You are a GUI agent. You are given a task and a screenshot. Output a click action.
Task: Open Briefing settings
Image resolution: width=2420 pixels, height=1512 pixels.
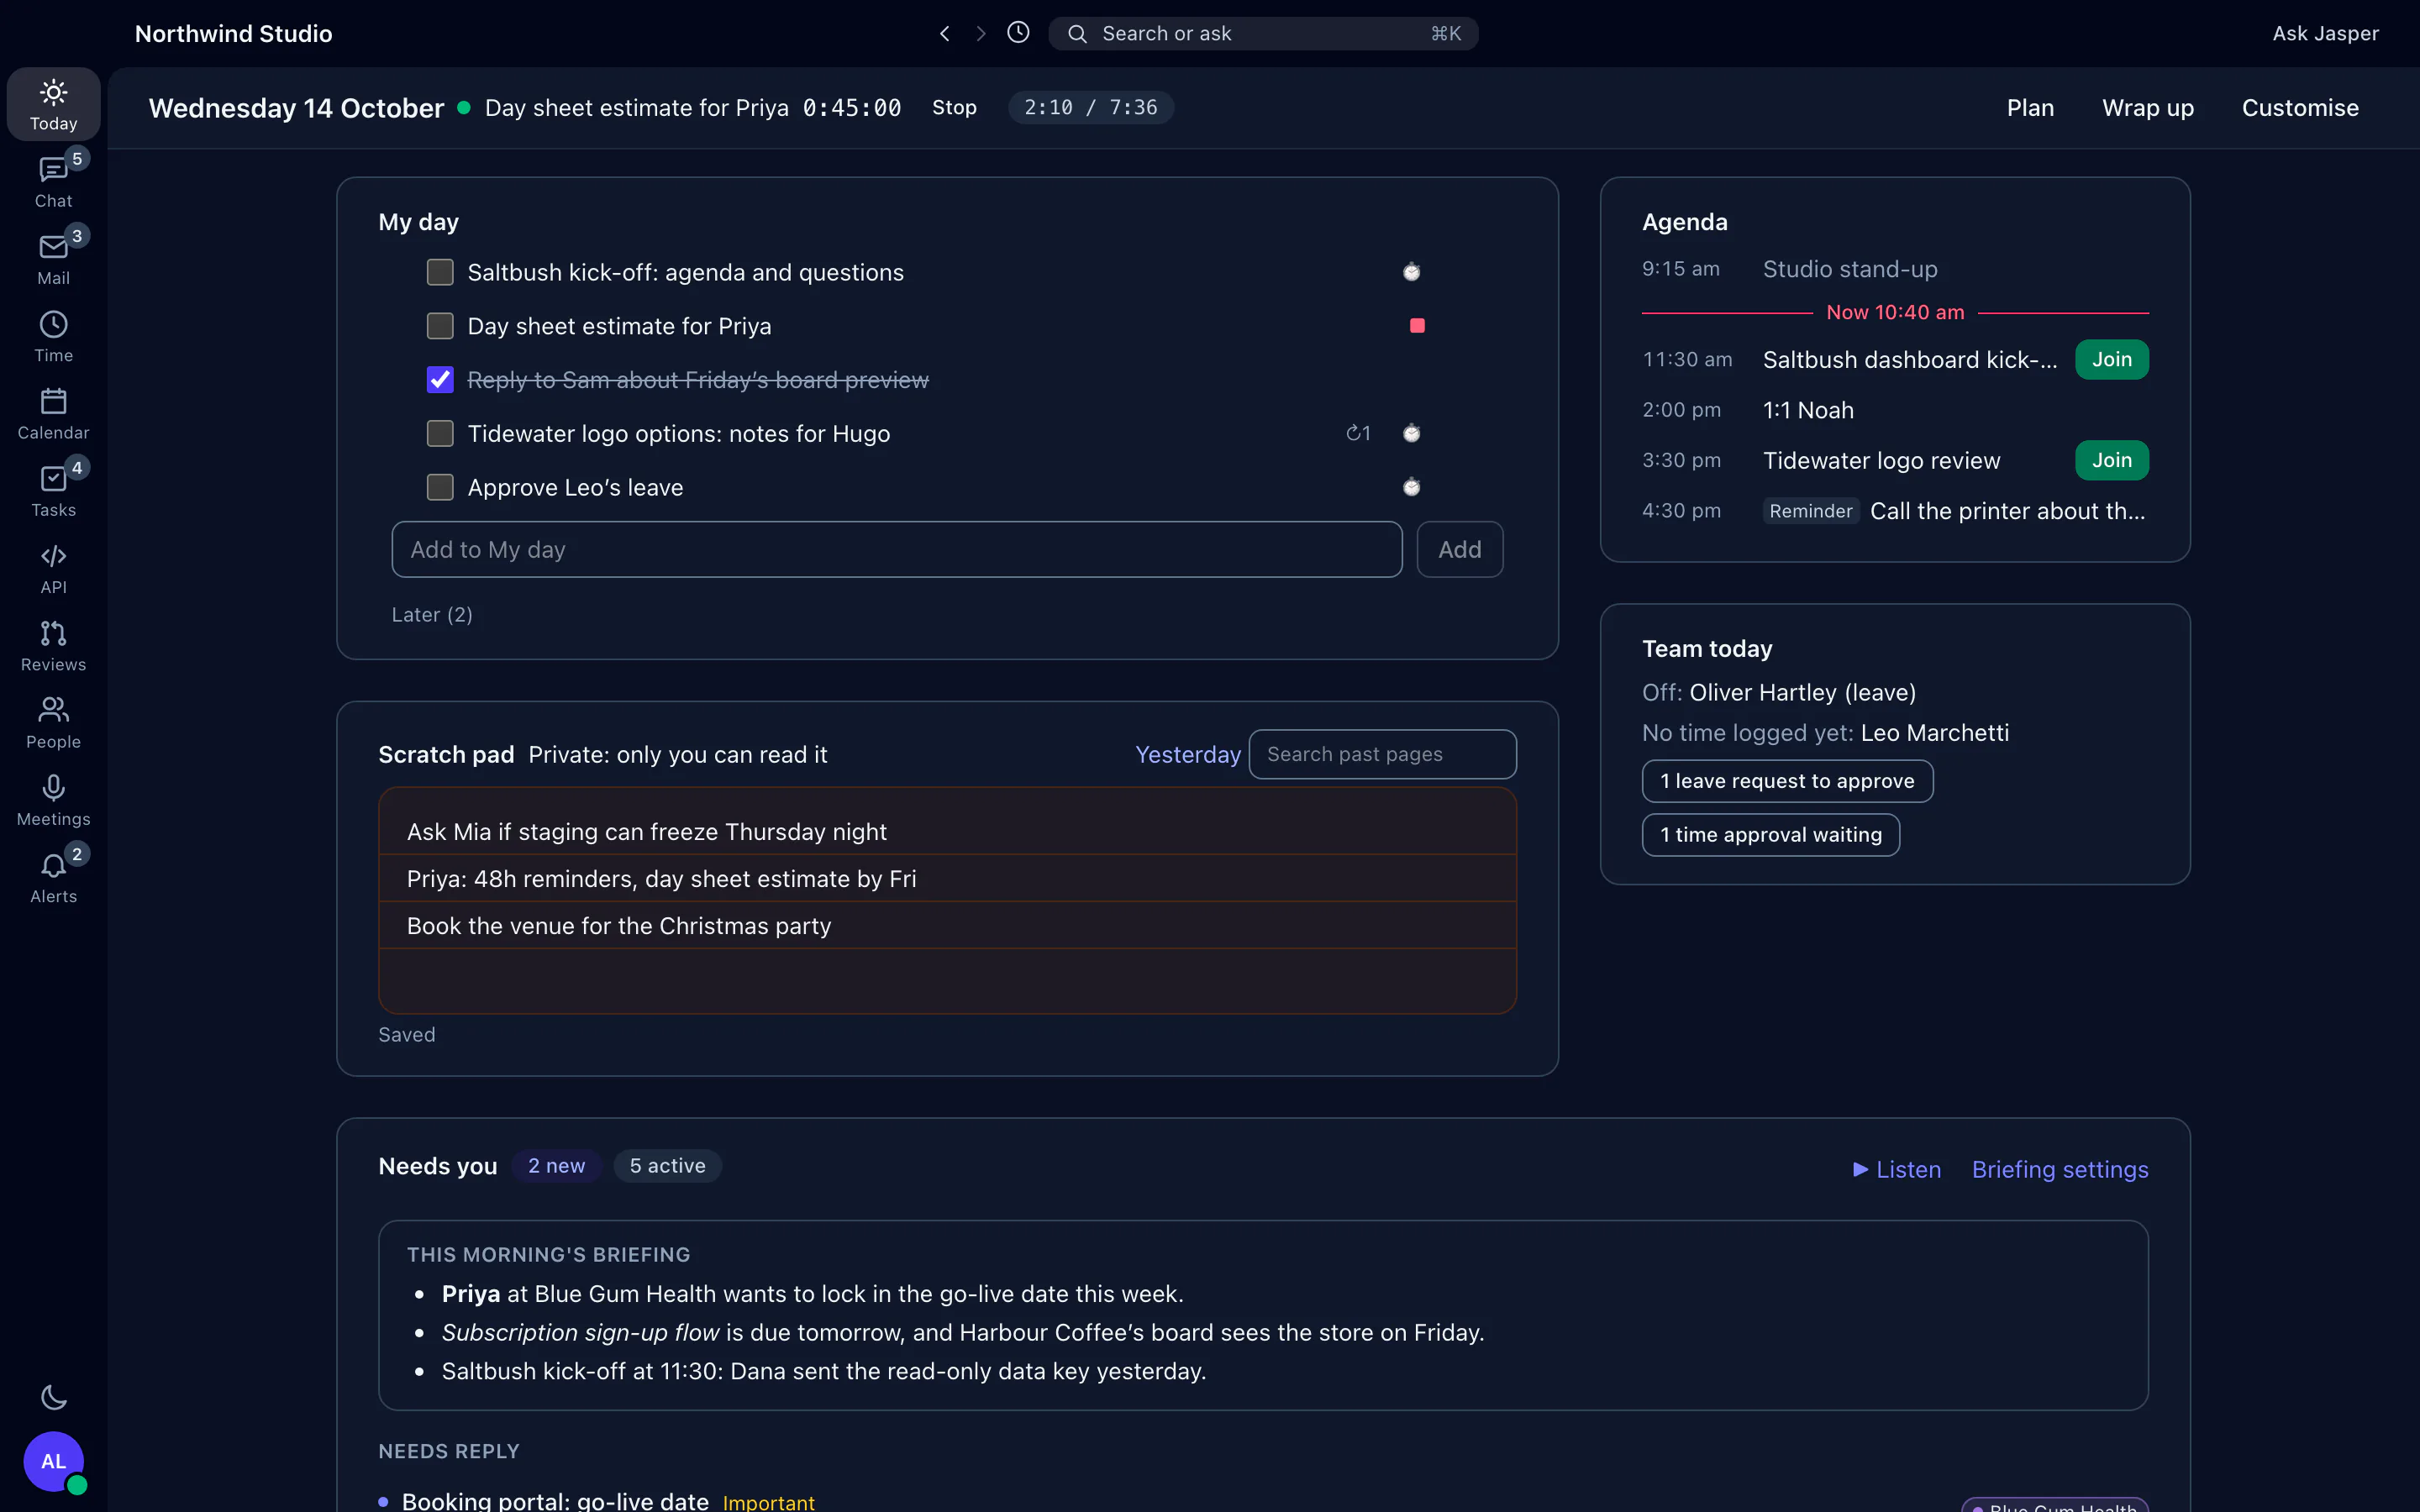(x=2060, y=1169)
